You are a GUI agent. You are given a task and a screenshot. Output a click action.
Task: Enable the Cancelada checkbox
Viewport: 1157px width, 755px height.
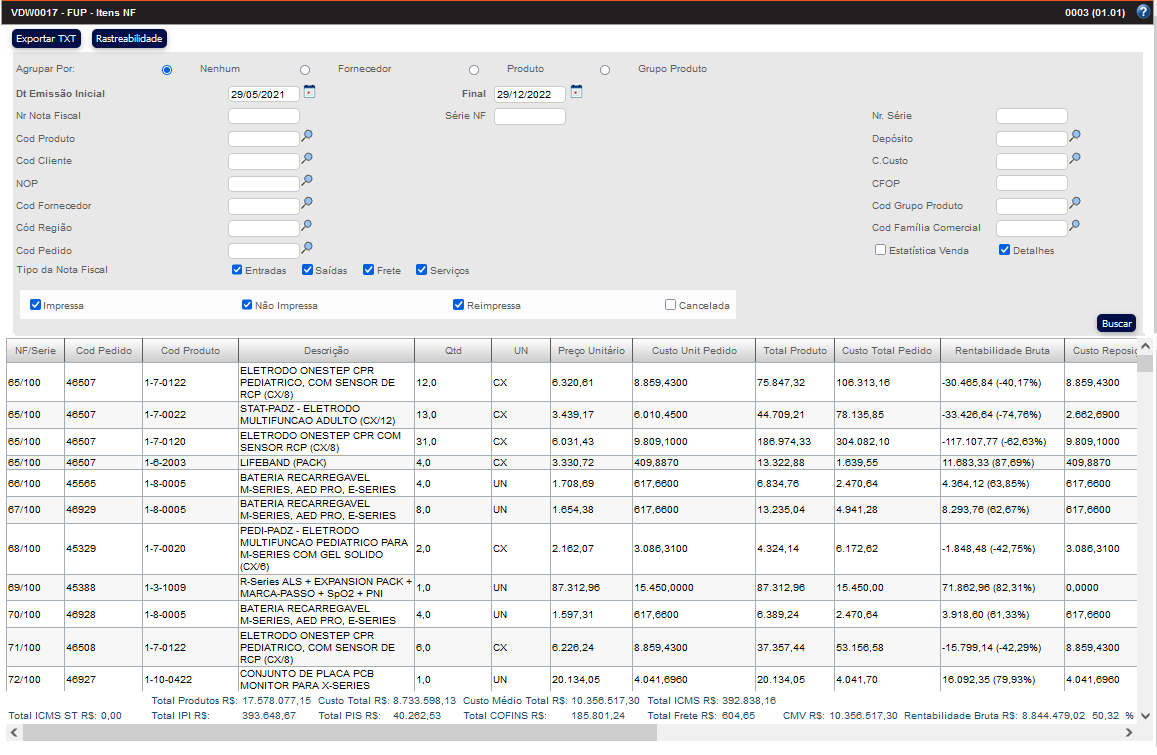671,305
